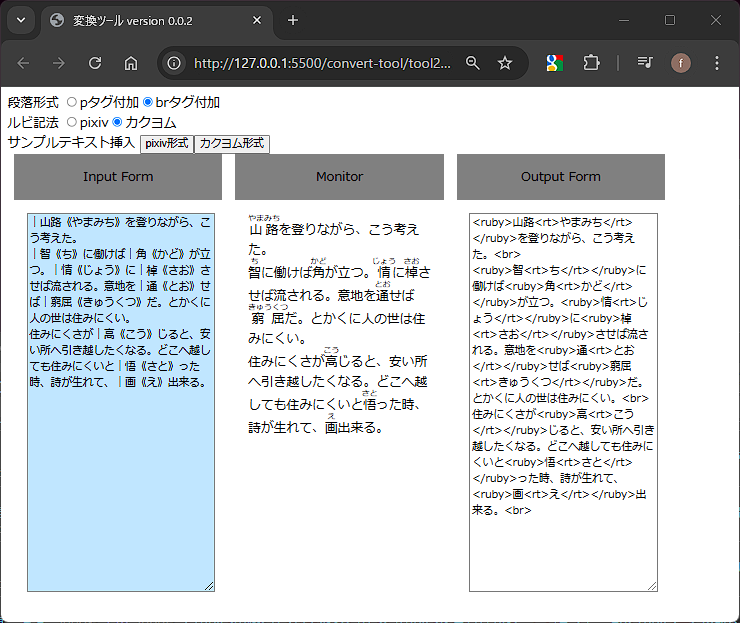Image resolution: width=740 pixels, height=623 pixels.
Task: Click the Monitor header
Action: click(339, 177)
